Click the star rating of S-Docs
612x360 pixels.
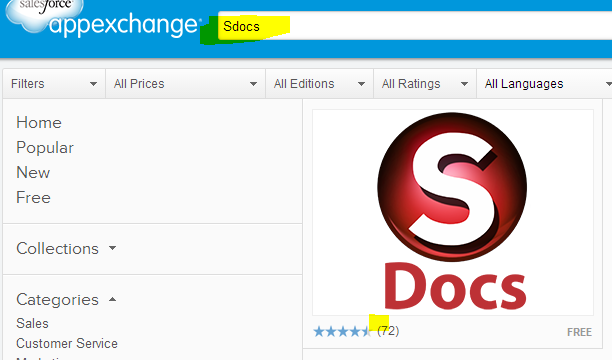tap(342, 332)
